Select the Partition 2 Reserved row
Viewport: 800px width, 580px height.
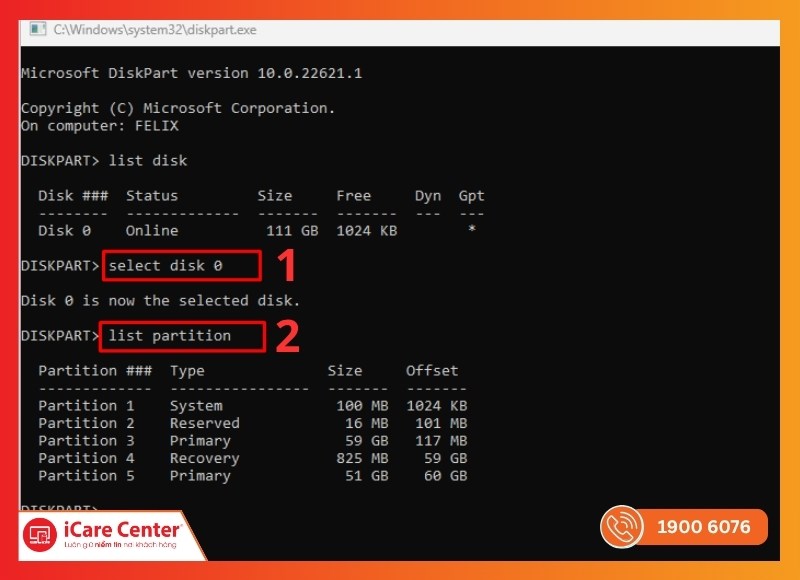point(252,423)
